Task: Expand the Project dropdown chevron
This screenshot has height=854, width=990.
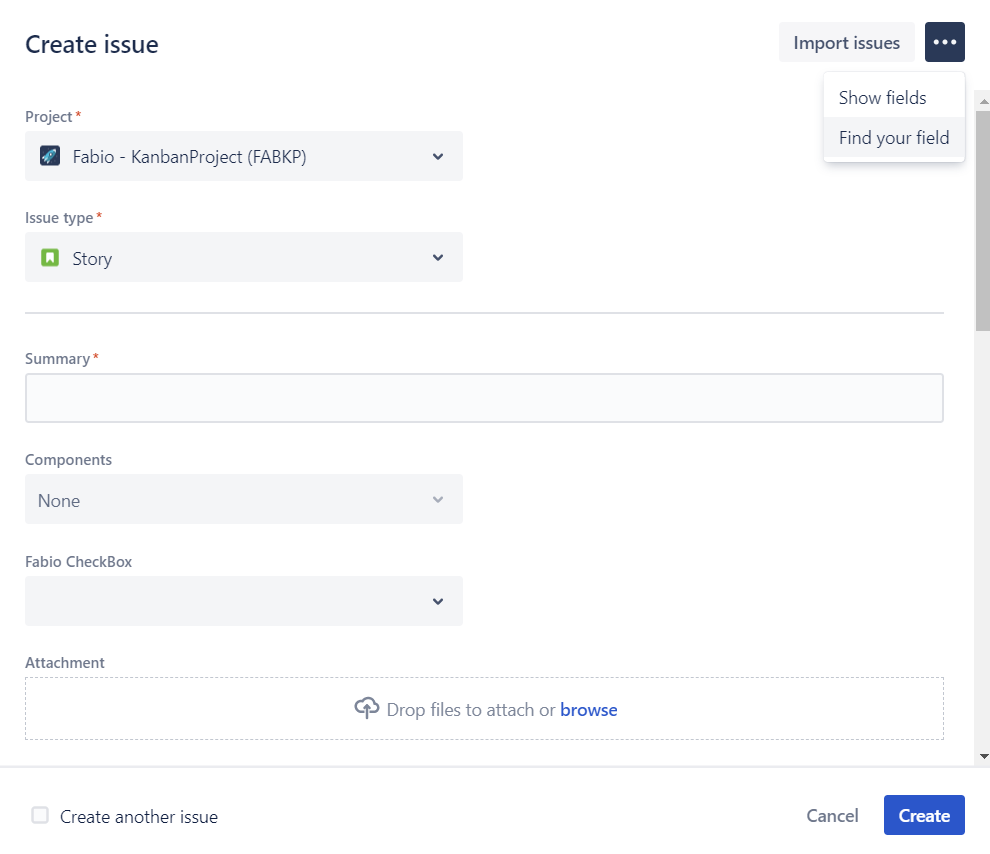Action: [x=437, y=156]
